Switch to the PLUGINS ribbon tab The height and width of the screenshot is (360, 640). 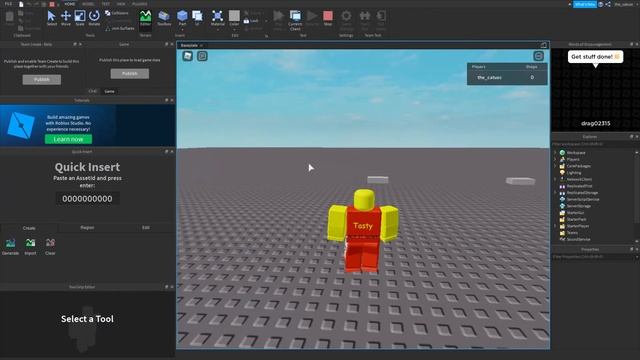pyautogui.click(x=140, y=4)
